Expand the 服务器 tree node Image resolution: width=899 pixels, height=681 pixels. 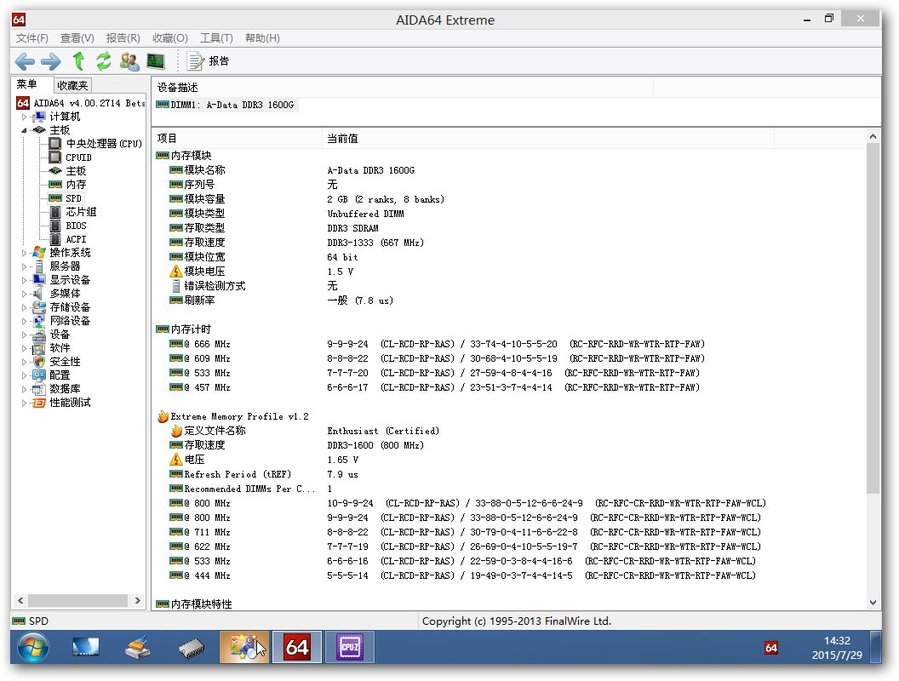tap(24, 267)
